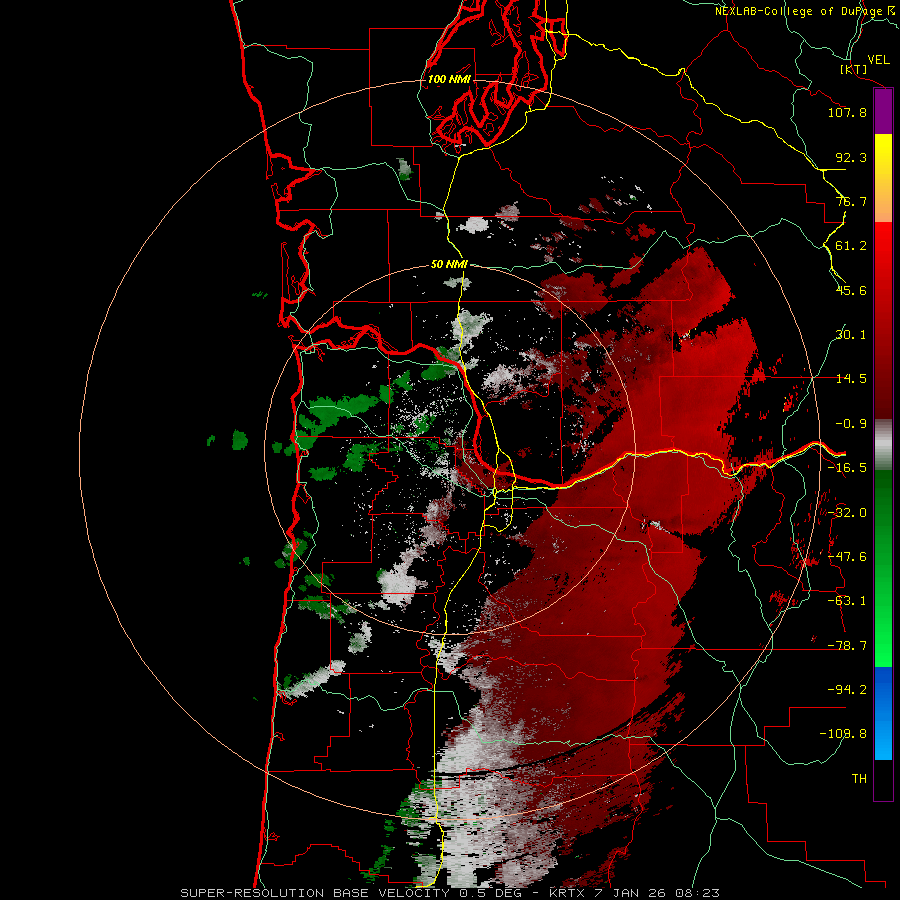Click the green band of the velocity color bar

[883, 568]
